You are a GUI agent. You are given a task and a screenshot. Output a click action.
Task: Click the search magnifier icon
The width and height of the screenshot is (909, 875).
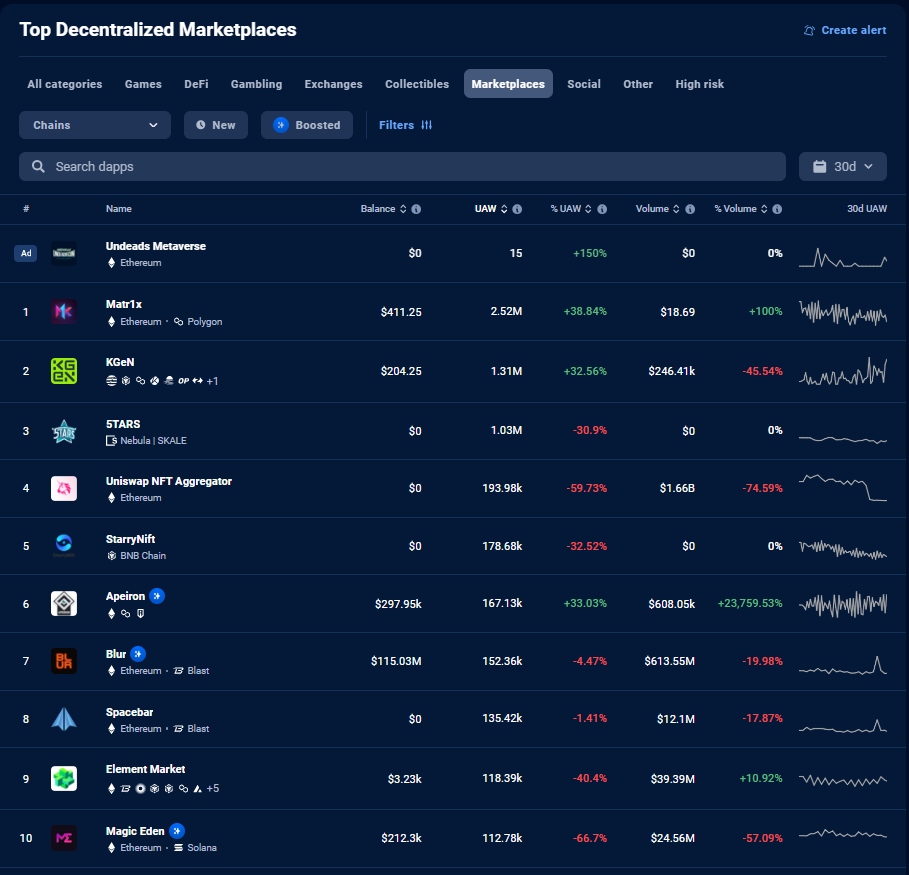[x=38, y=167]
